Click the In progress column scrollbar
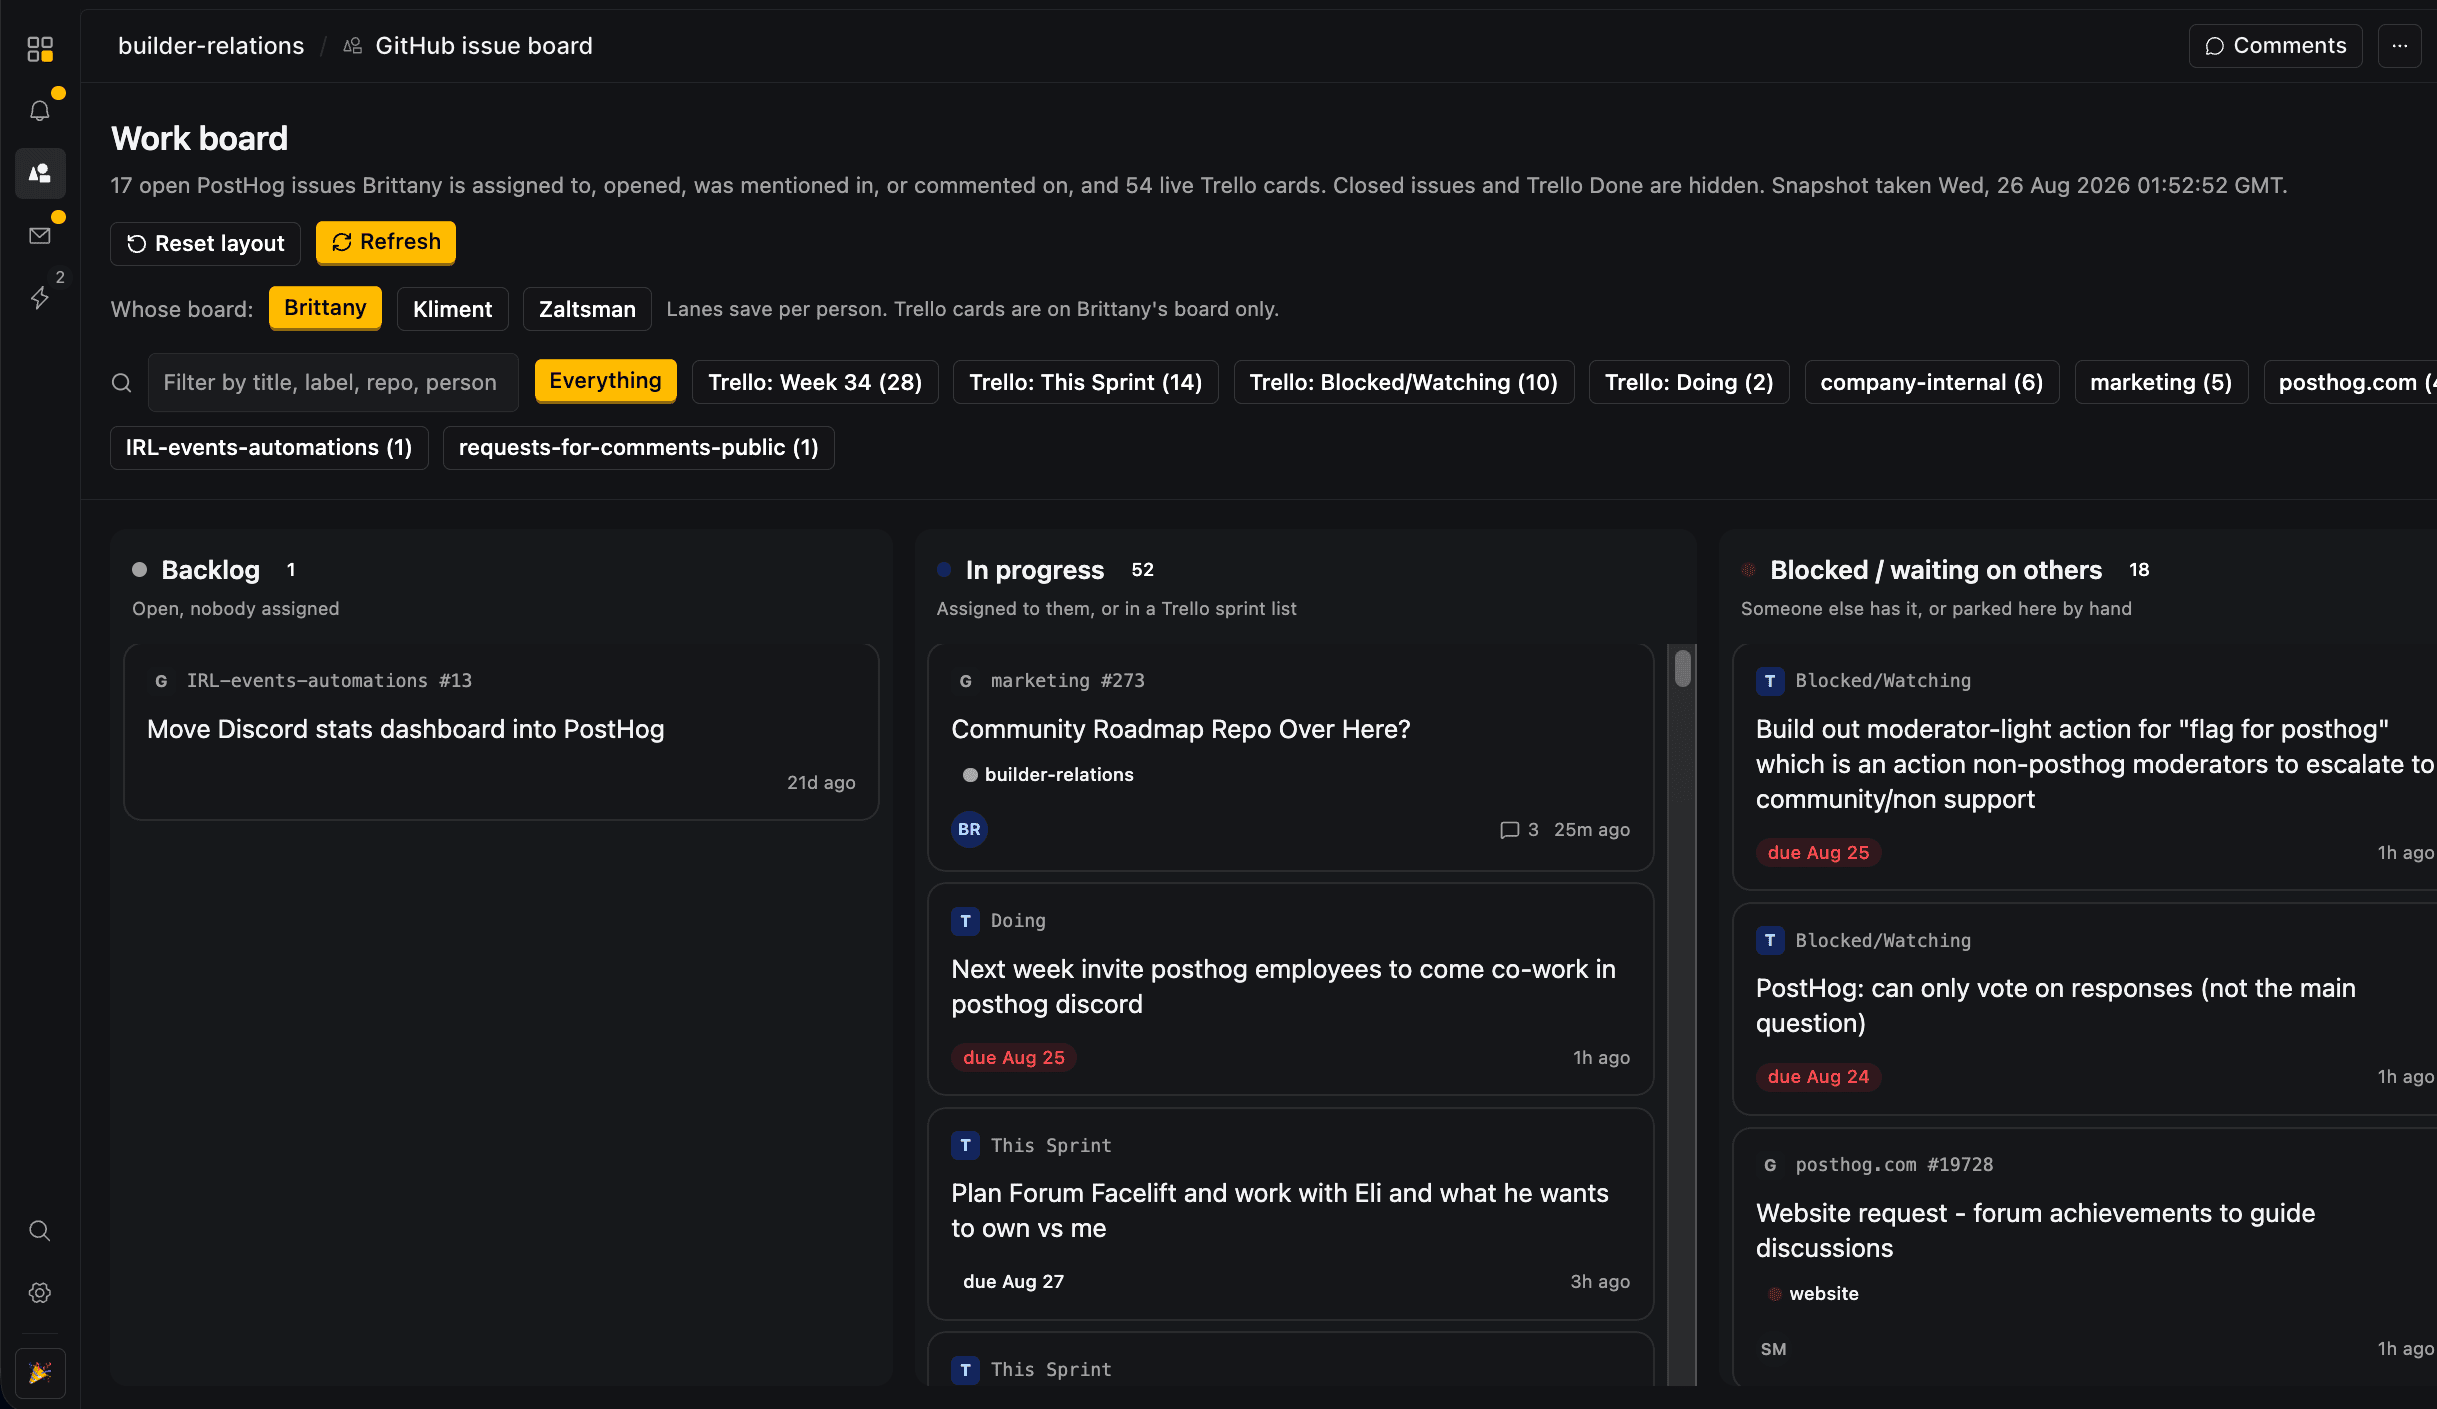Viewport: 2437px width, 1409px height. click(1683, 668)
